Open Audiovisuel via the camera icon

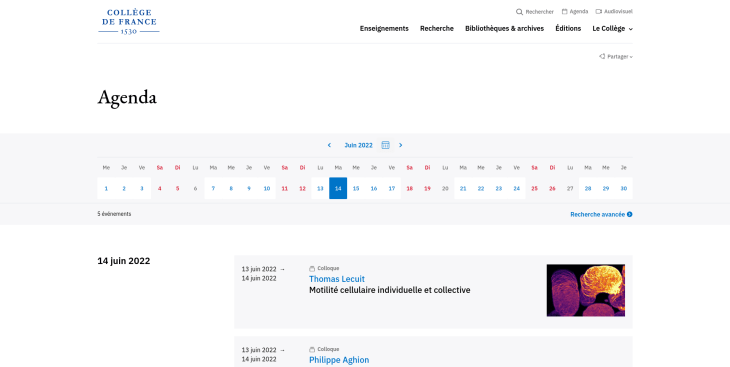point(599,12)
